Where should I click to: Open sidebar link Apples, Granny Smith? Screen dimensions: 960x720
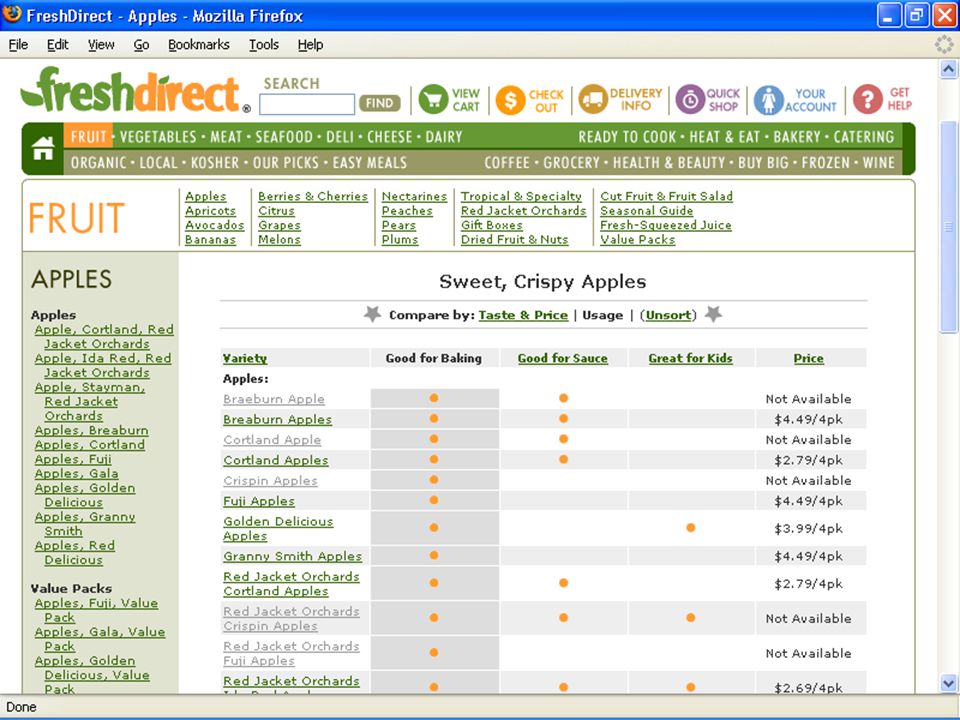[x=85, y=524]
